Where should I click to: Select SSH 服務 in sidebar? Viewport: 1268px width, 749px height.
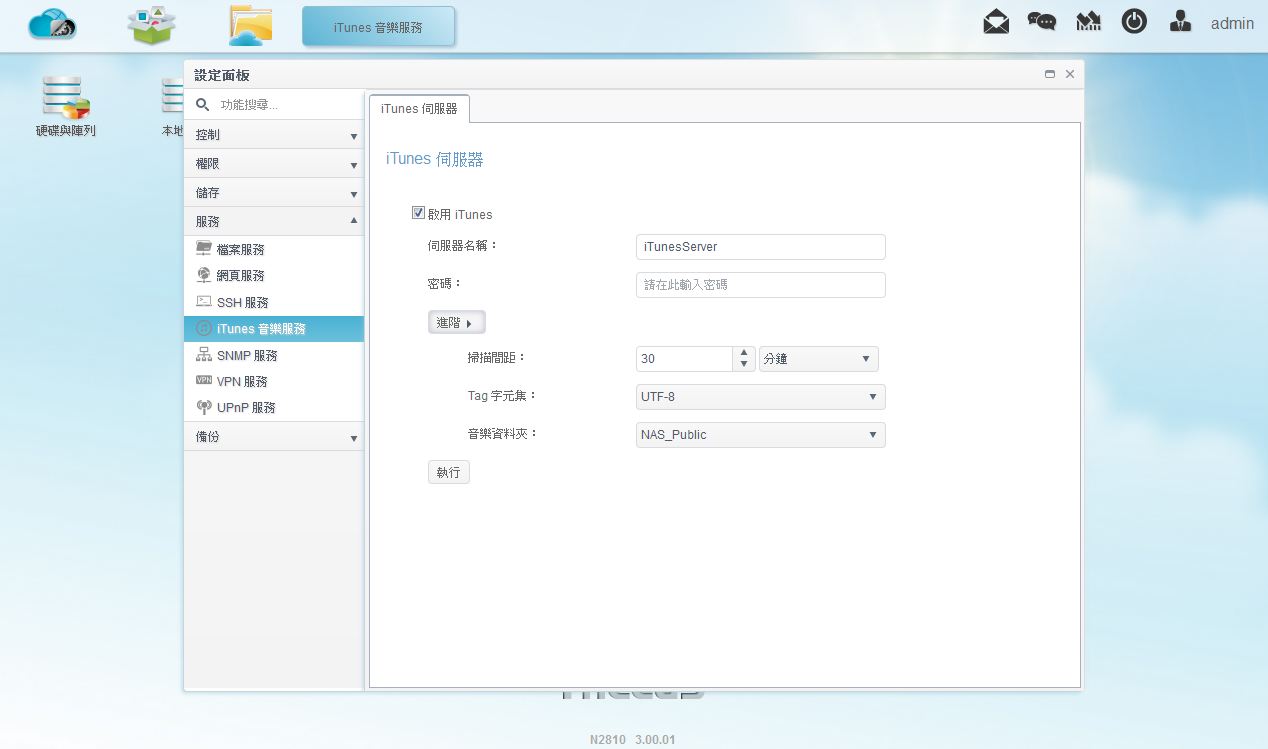(x=274, y=302)
